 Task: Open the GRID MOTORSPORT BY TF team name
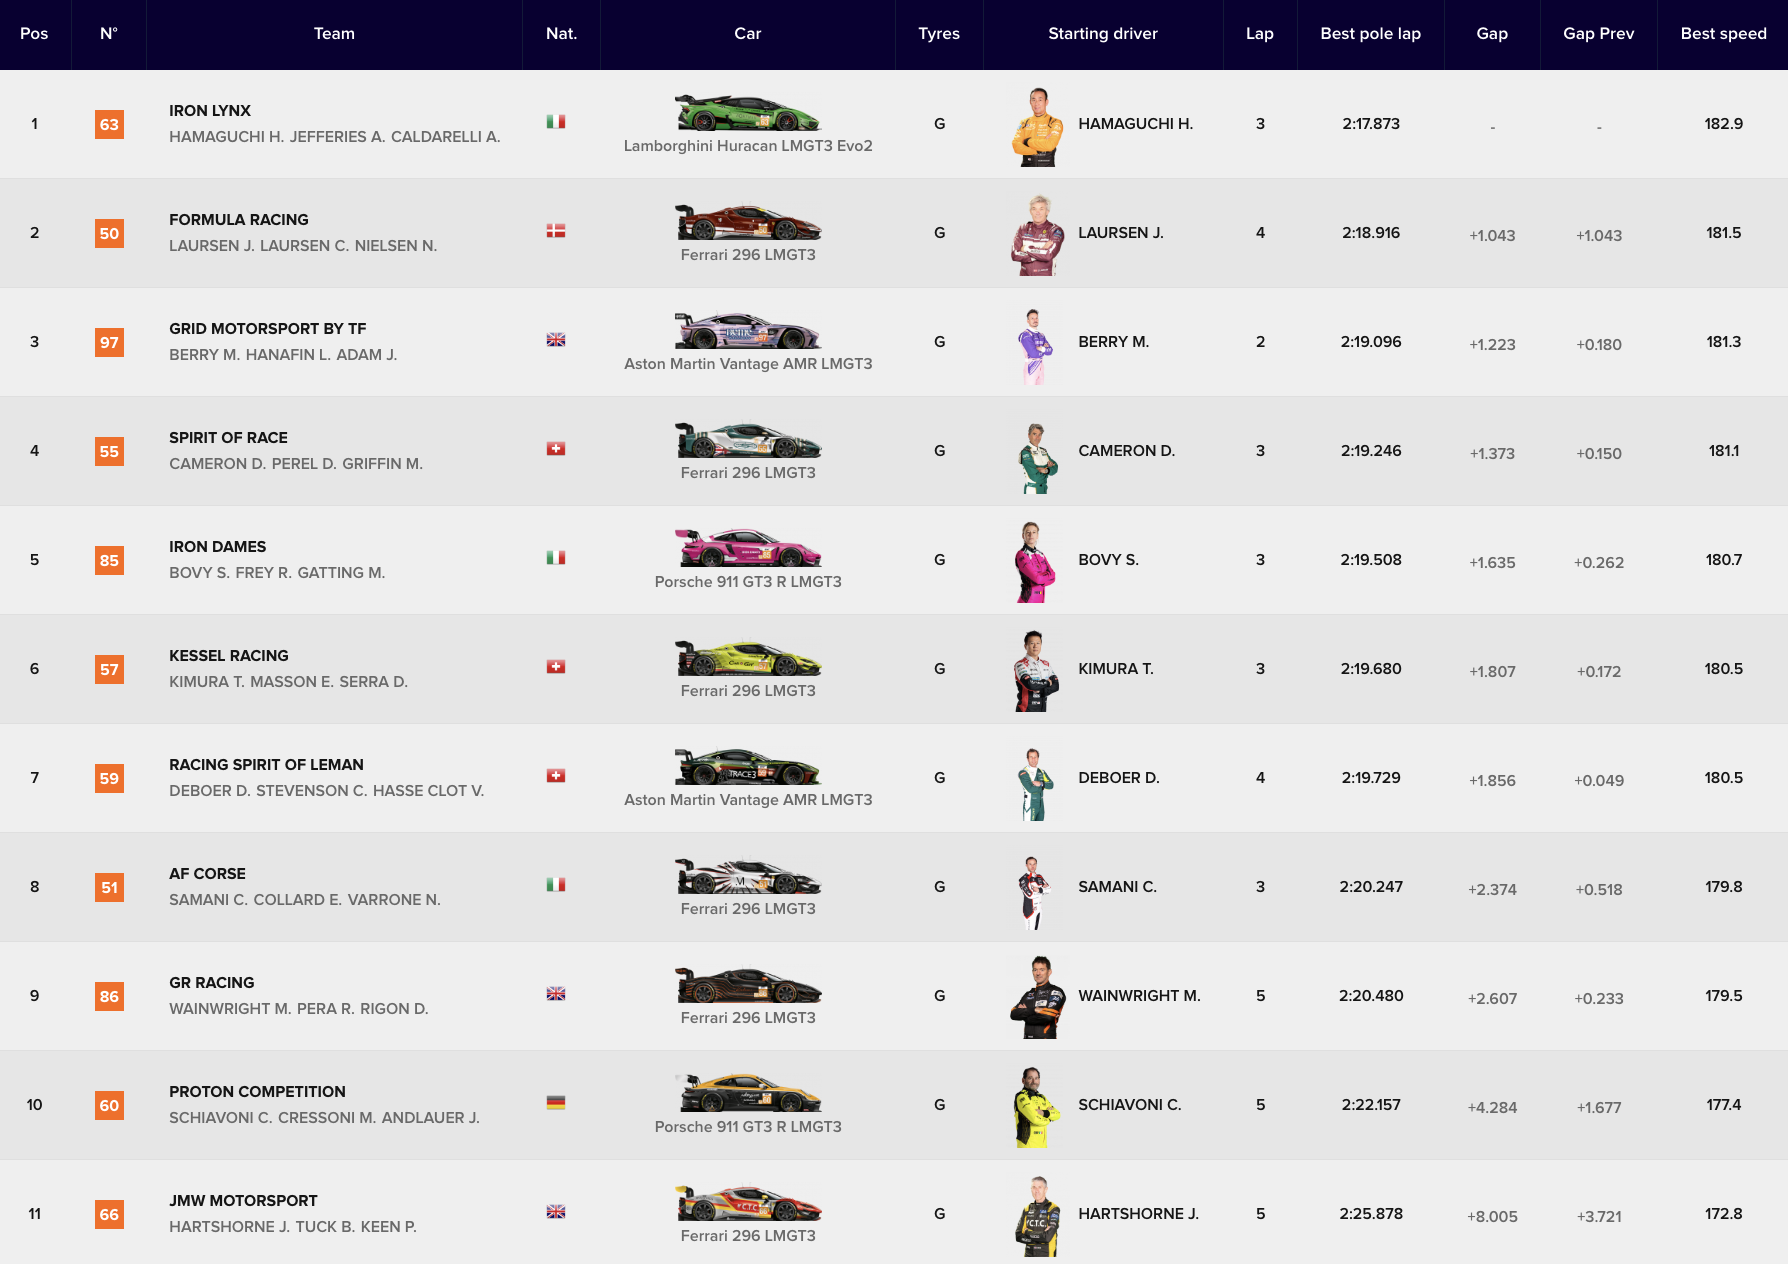pyautogui.click(x=268, y=329)
